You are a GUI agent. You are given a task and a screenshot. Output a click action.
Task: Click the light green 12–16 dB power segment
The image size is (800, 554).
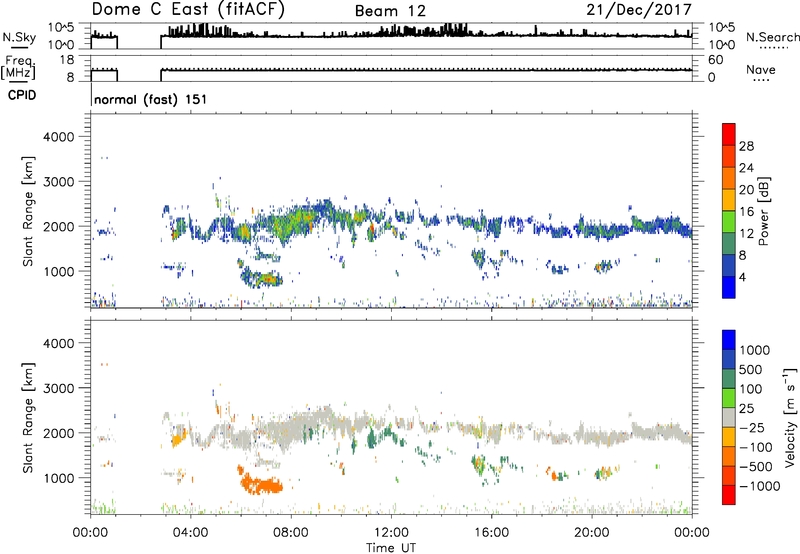click(729, 221)
